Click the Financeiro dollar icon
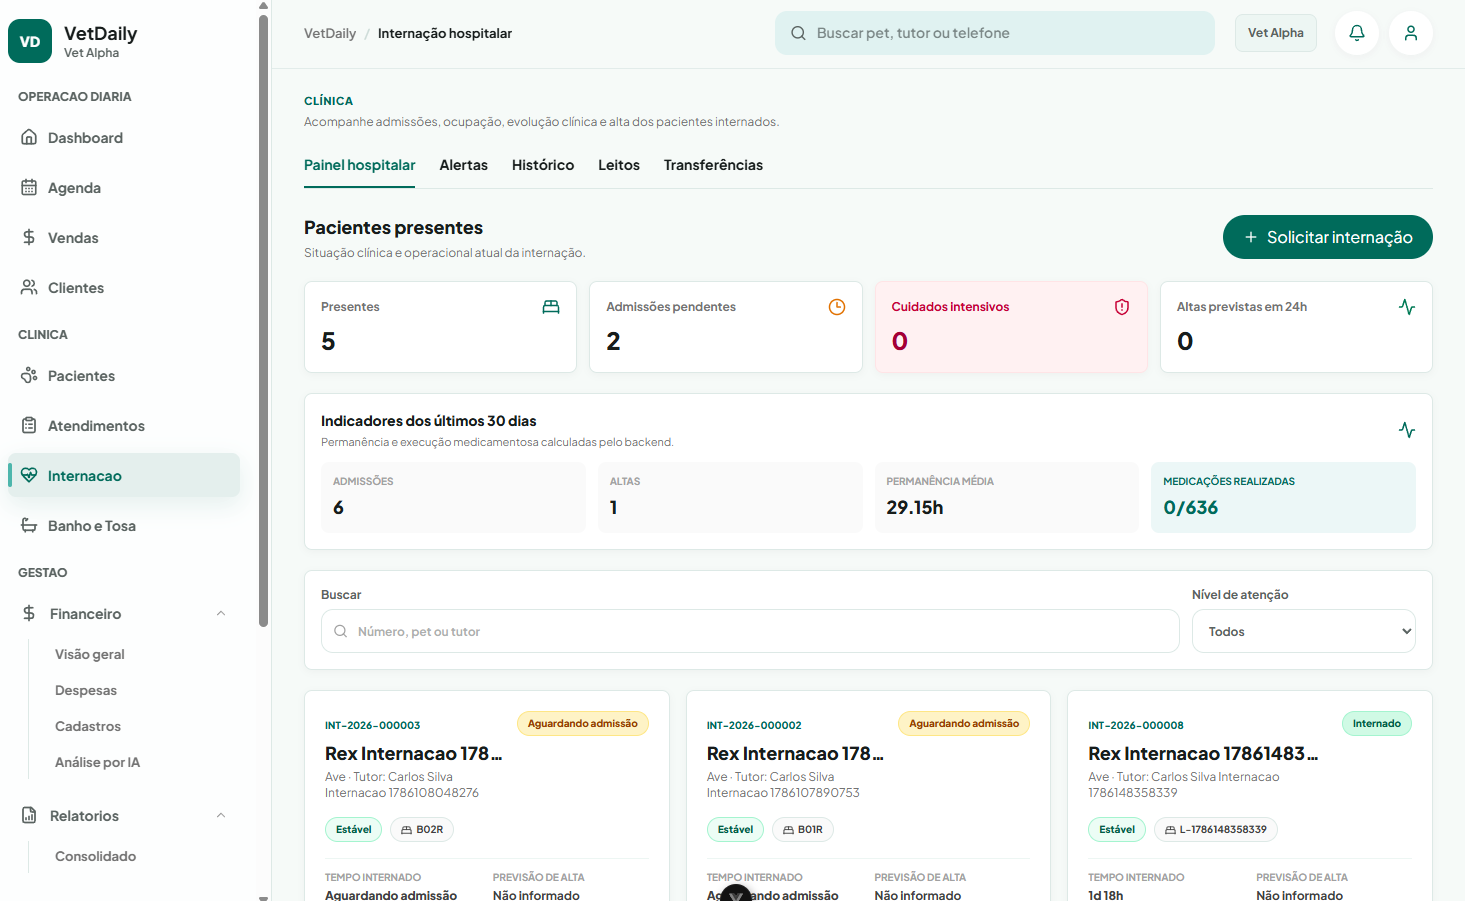1465x901 pixels. pyautogui.click(x=29, y=613)
